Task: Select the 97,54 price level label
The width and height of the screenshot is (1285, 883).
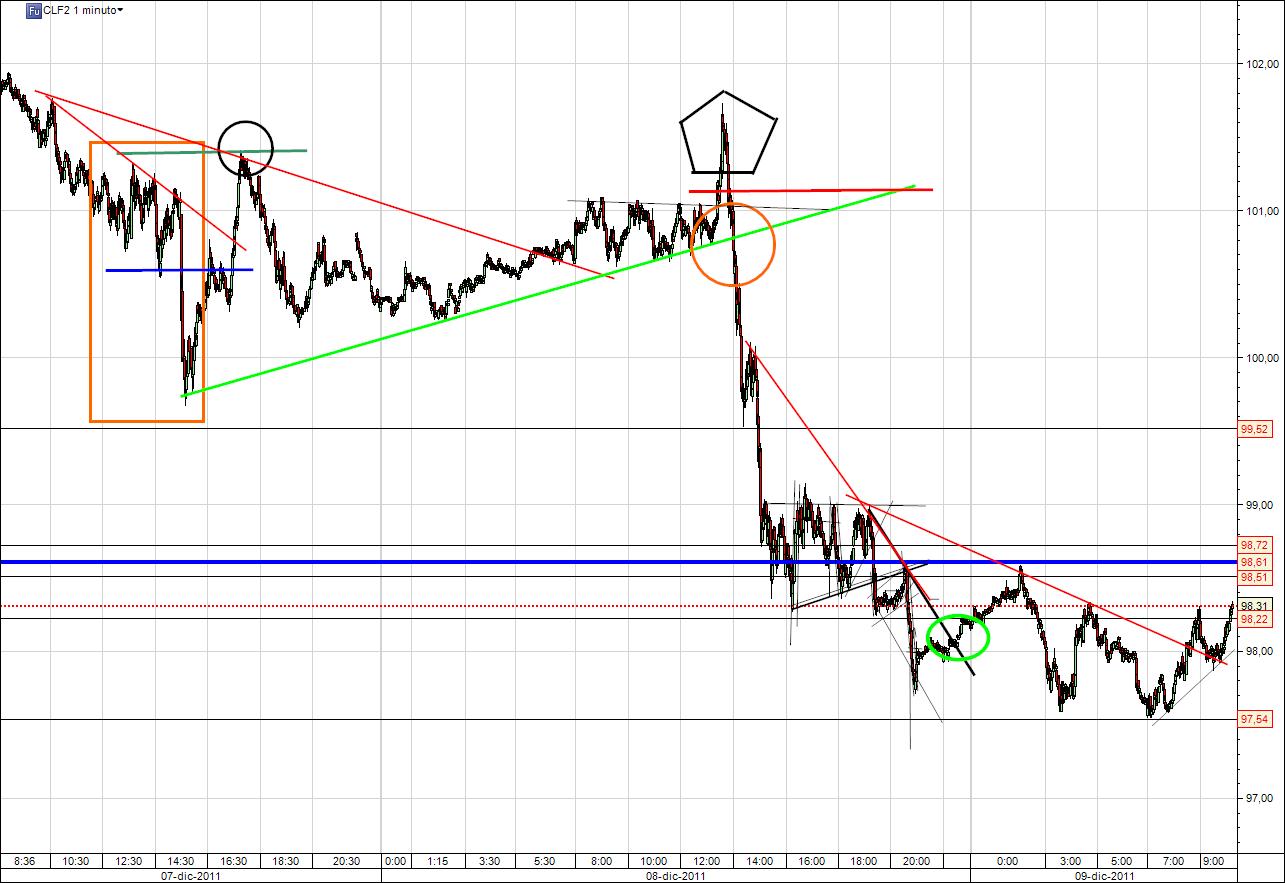Action: click(1254, 720)
